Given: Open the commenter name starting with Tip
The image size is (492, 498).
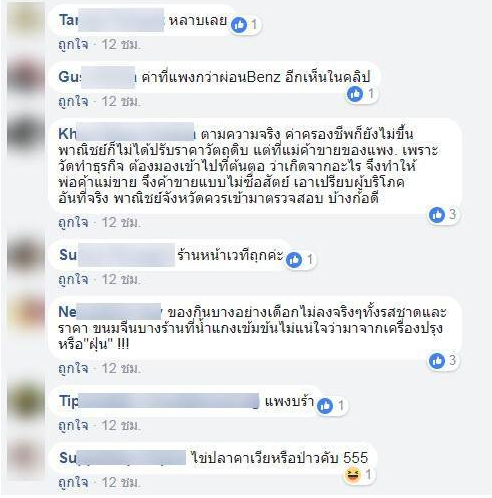Looking at the screenshot, I should coord(159,401).
